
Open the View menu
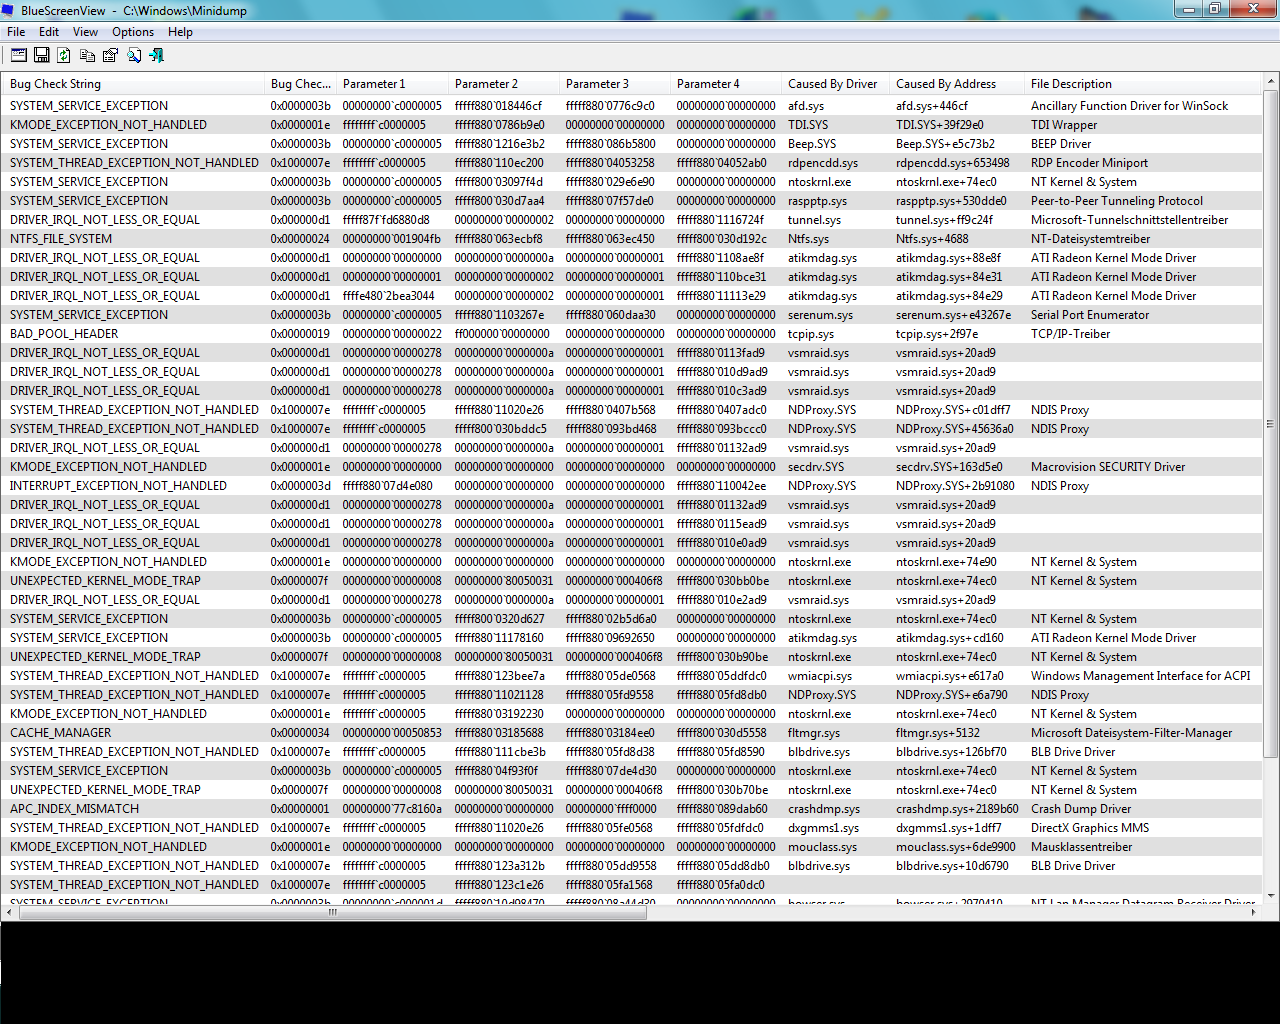[85, 32]
